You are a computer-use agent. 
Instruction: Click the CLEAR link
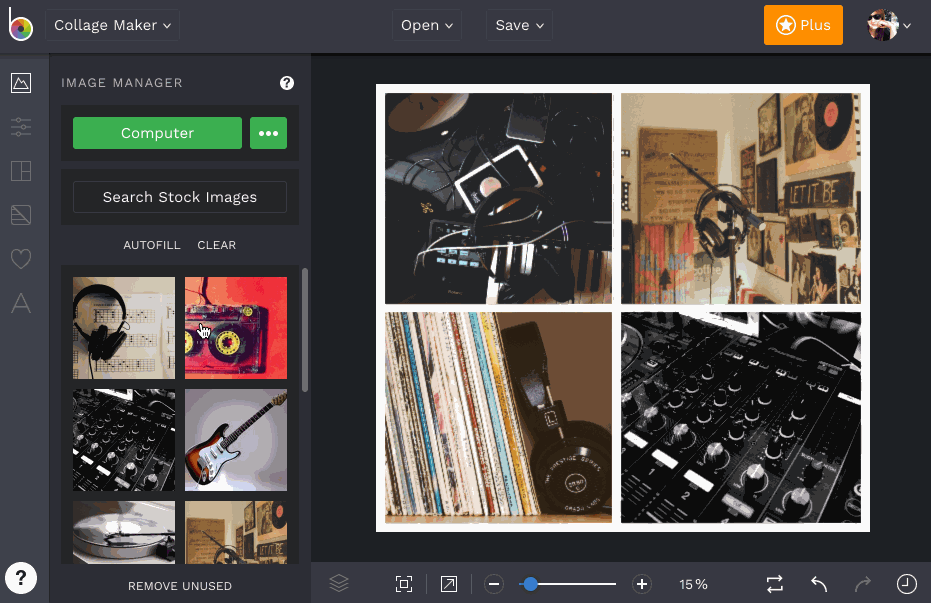217,245
